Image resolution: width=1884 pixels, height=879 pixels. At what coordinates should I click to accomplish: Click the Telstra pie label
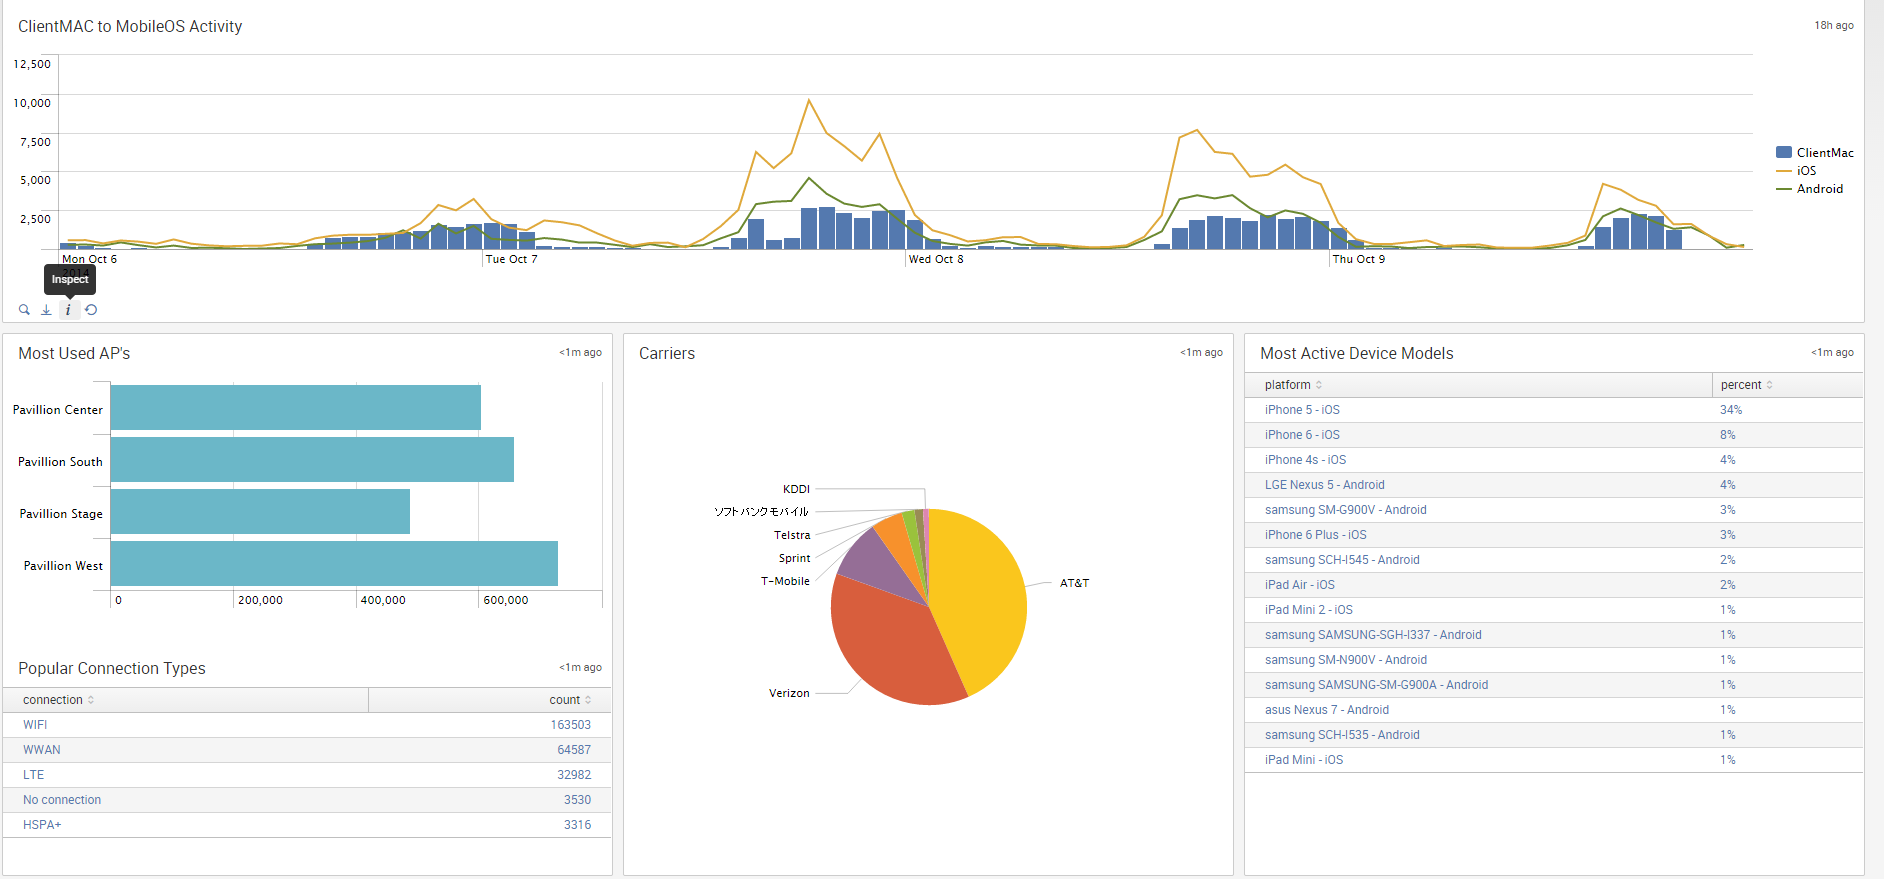[792, 535]
